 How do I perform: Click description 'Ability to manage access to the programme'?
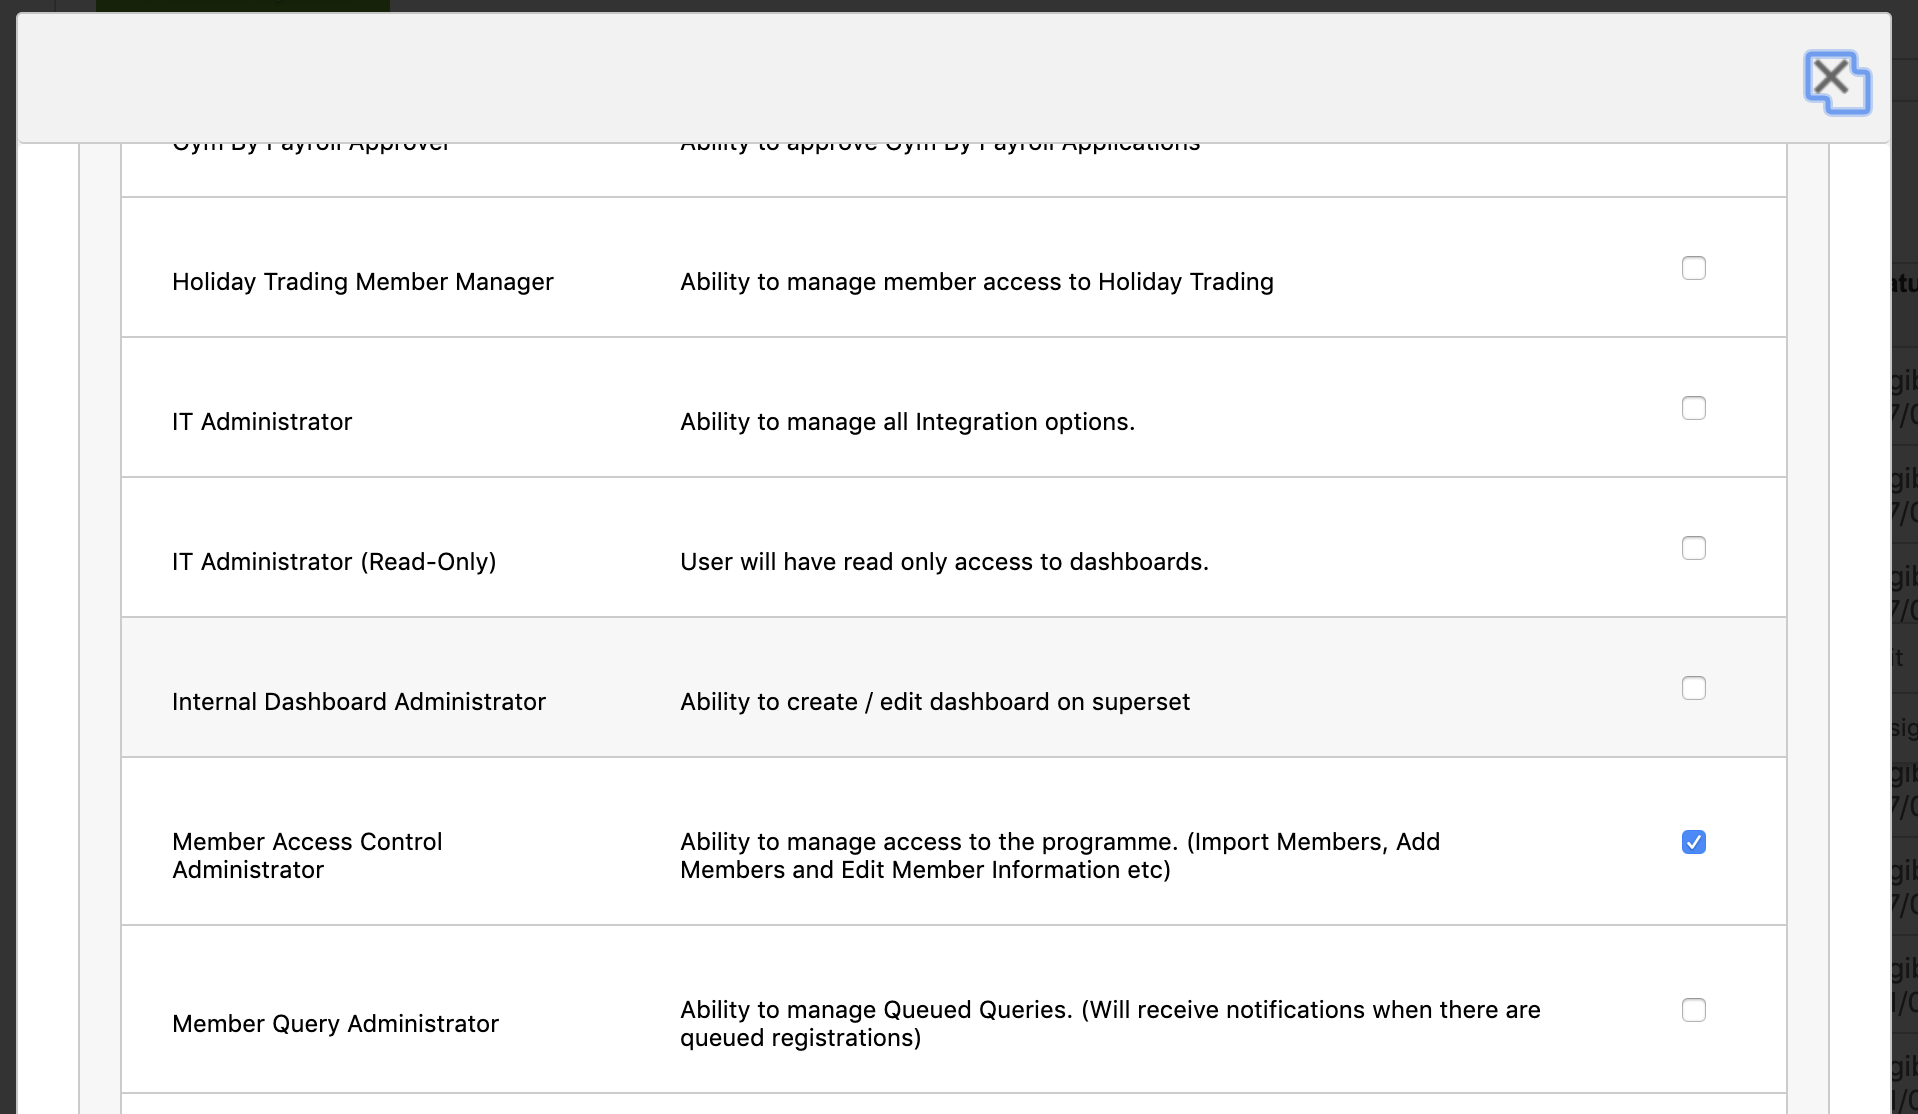pyautogui.click(x=1060, y=856)
